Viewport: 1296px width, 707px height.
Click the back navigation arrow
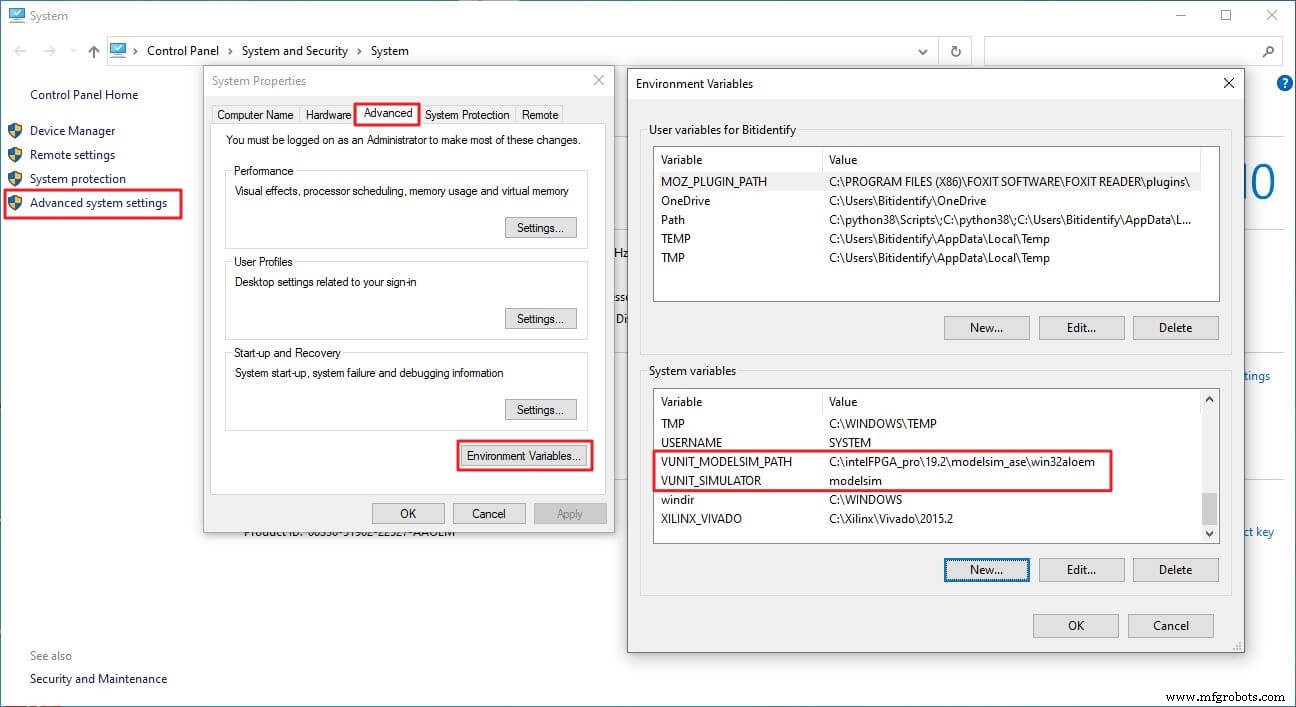coord(19,50)
